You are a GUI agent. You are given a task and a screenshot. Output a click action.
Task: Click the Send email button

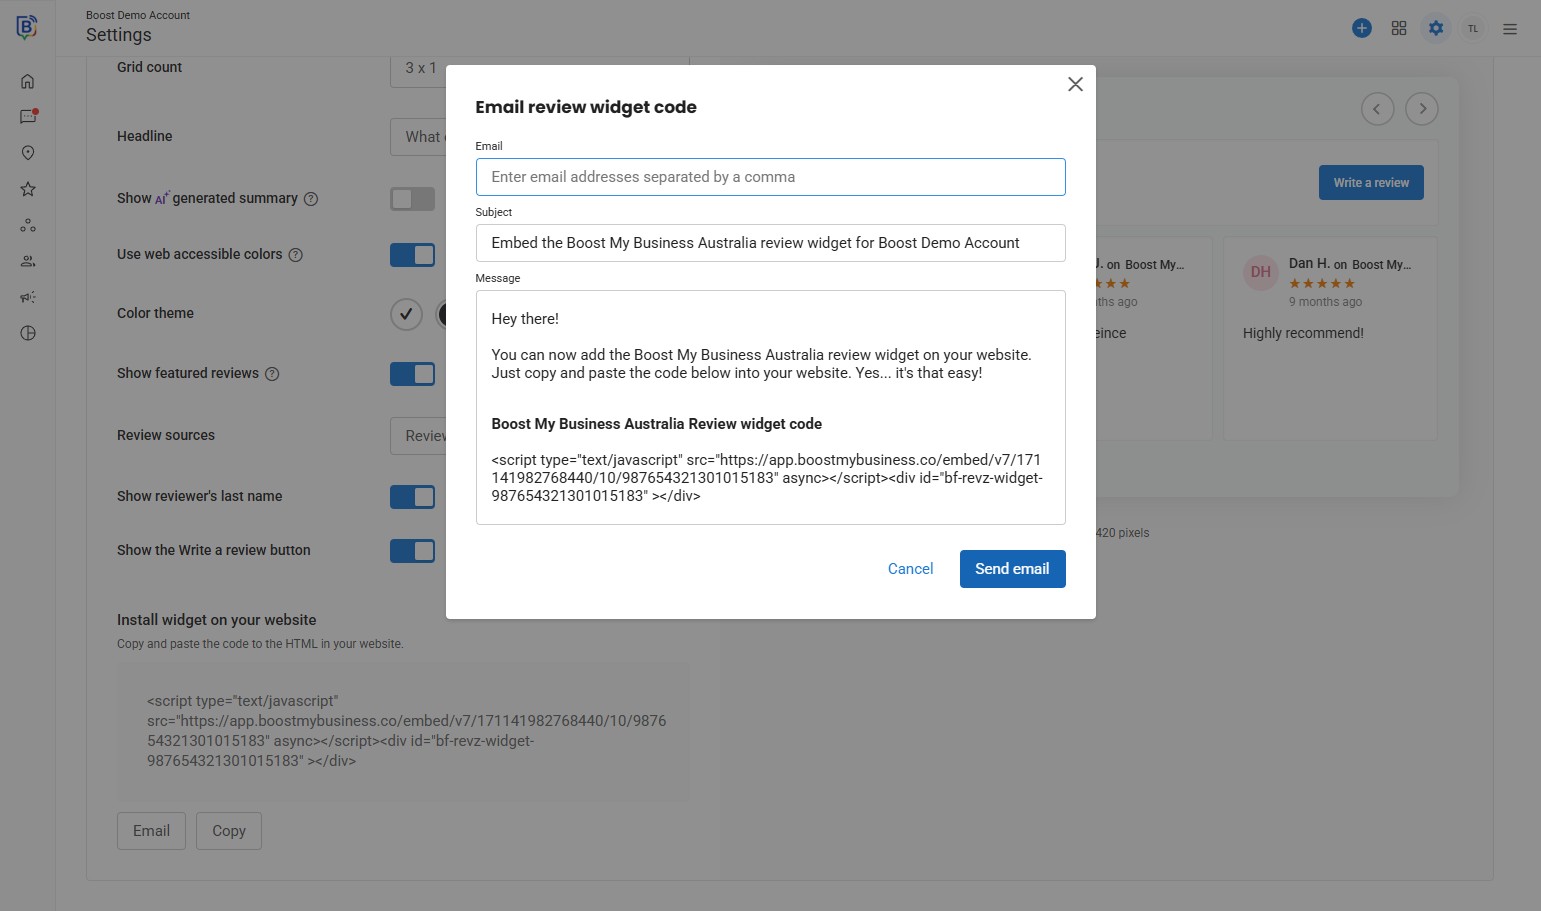(1012, 569)
